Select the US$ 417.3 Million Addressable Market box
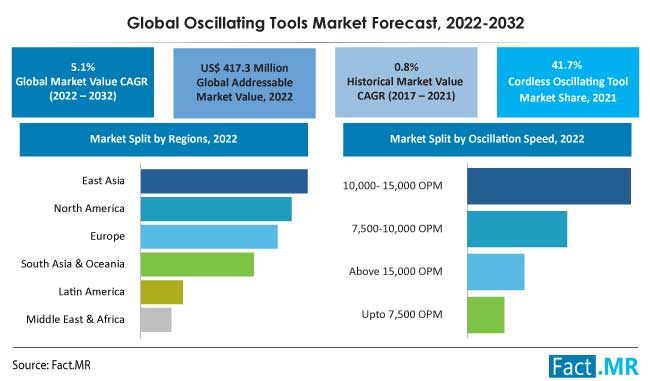The image size is (650, 381). [244, 83]
